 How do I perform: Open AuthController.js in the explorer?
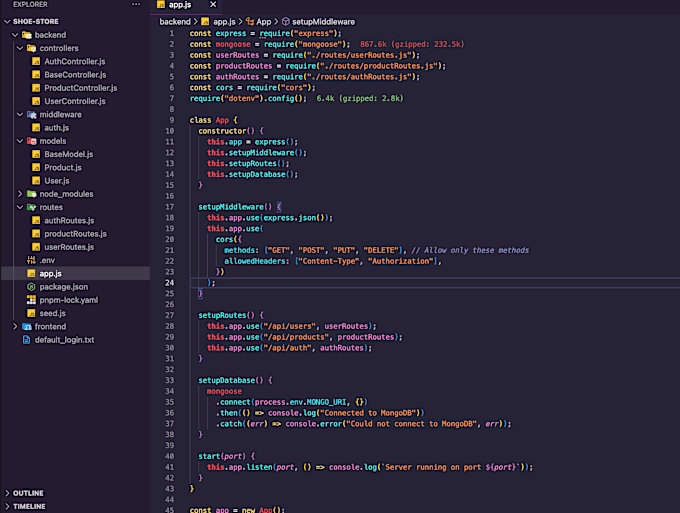(75, 62)
